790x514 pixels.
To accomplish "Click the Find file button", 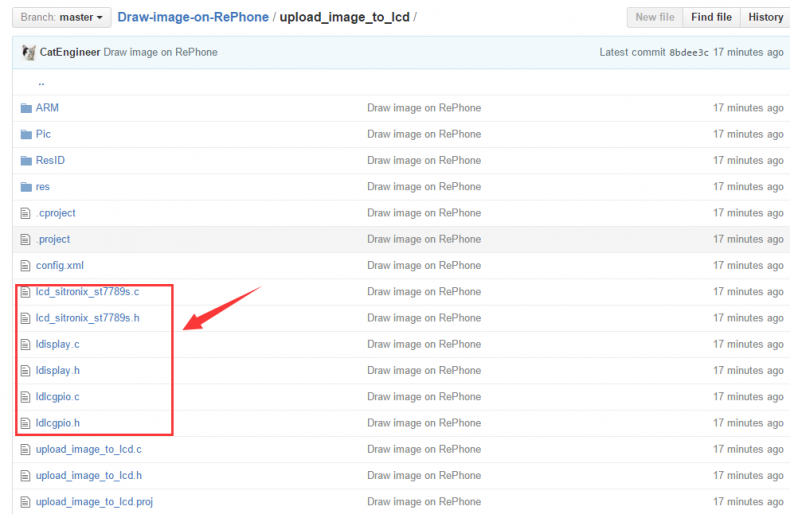I will [x=711, y=18].
